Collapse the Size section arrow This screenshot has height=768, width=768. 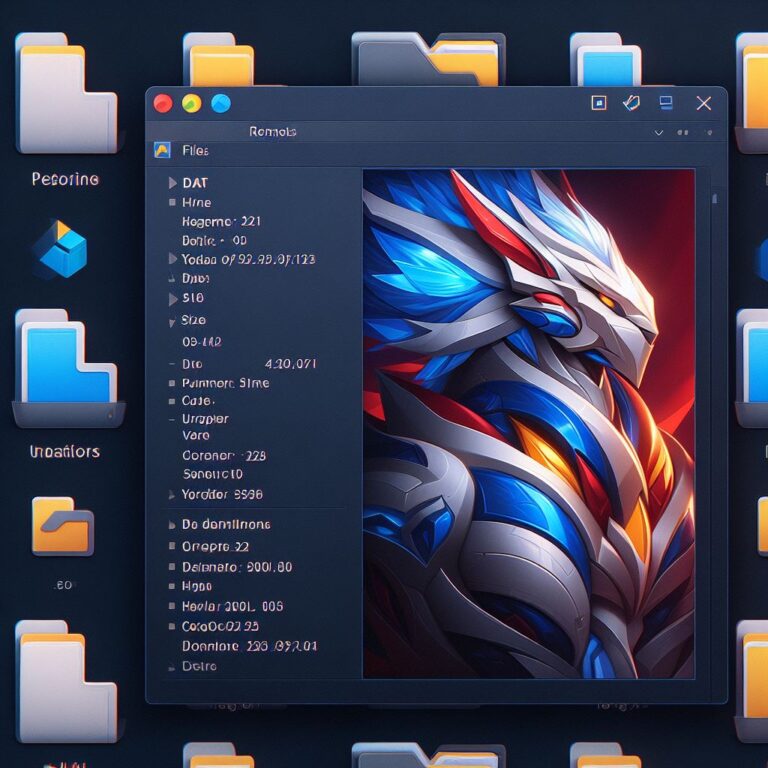pyautogui.click(x=172, y=322)
